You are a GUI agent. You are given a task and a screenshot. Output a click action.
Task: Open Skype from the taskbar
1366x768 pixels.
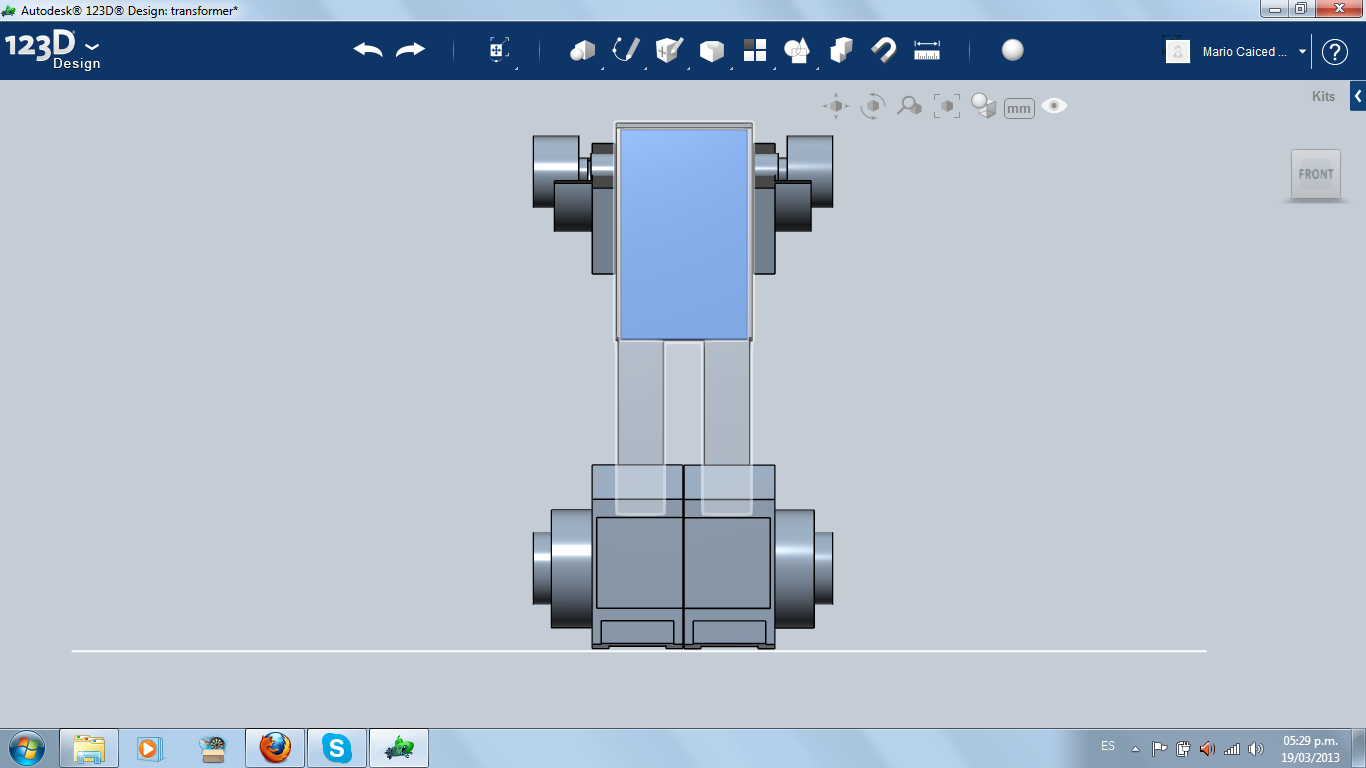click(337, 748)
